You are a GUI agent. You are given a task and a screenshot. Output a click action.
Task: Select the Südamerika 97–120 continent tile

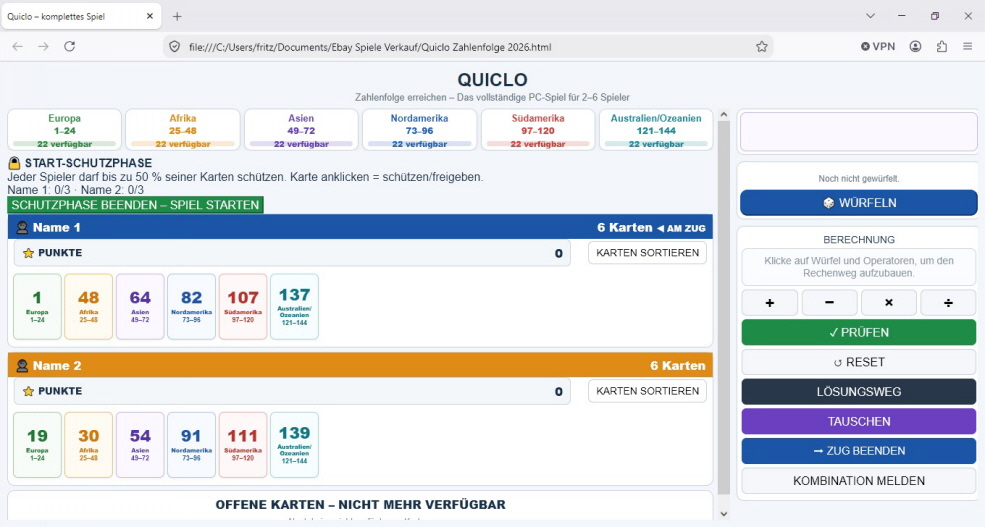(x=538, y=130)
